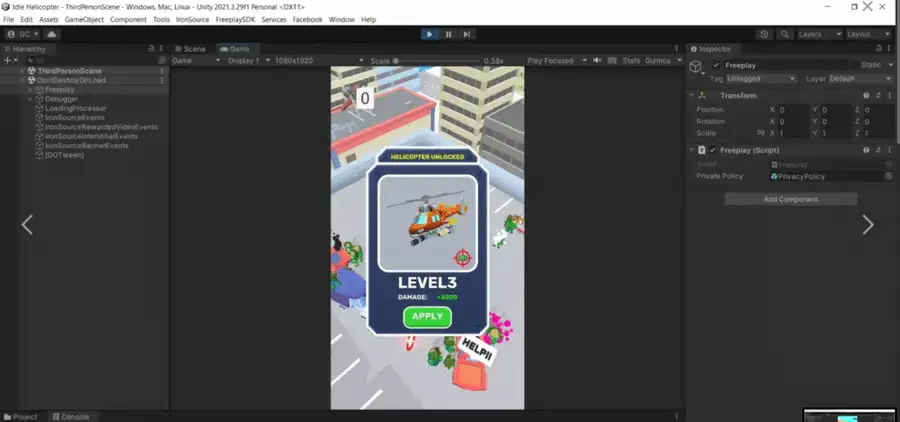The height and width of the screenshot is (422, 900).
Task: Open the GameObject menu
Action: [84, 20]
